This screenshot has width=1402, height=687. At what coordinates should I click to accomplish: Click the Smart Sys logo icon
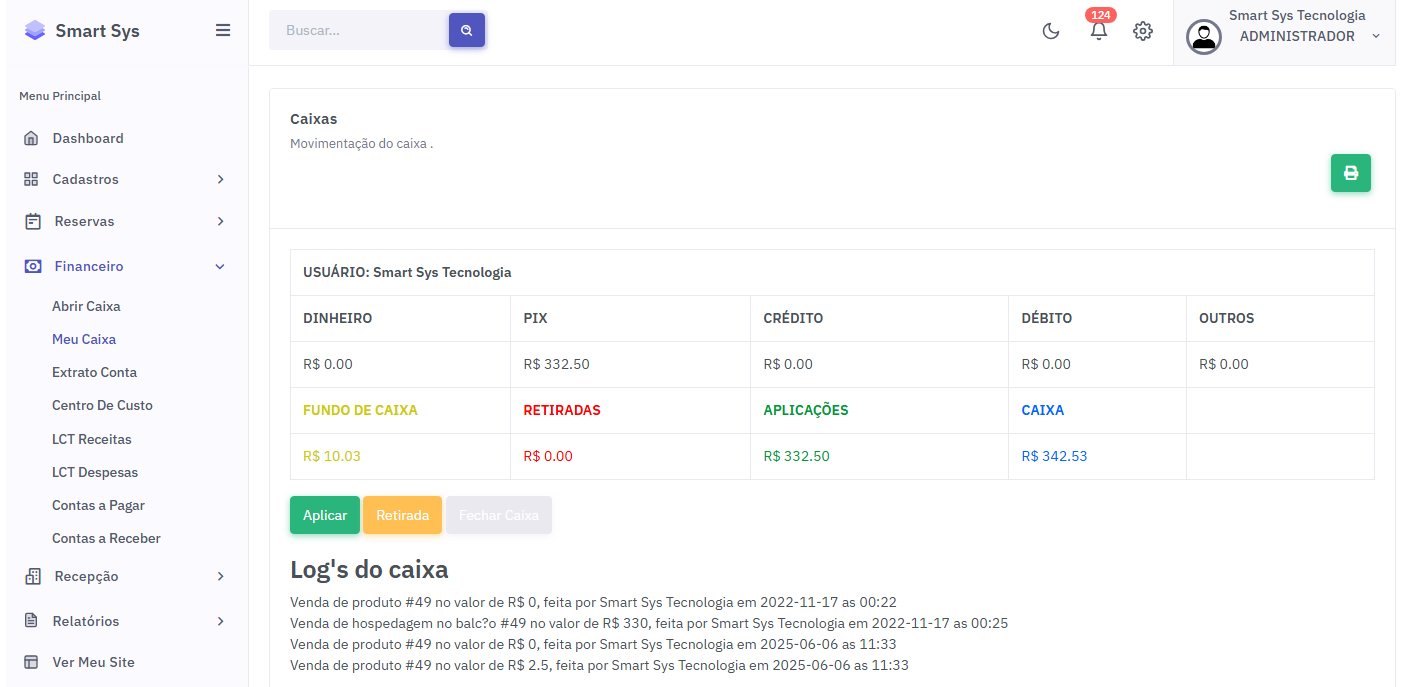[x=35, y=31]
